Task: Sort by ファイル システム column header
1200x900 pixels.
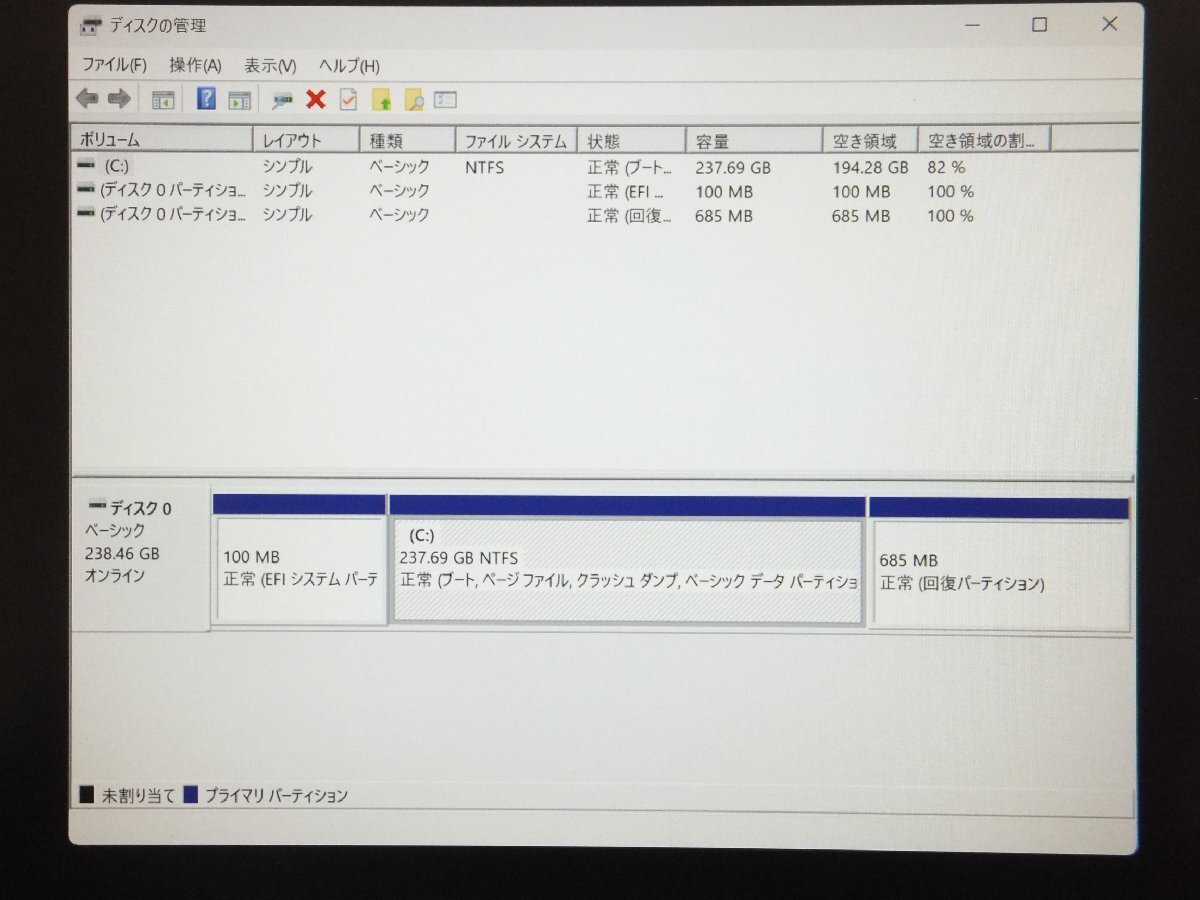Action: point(516,140)
